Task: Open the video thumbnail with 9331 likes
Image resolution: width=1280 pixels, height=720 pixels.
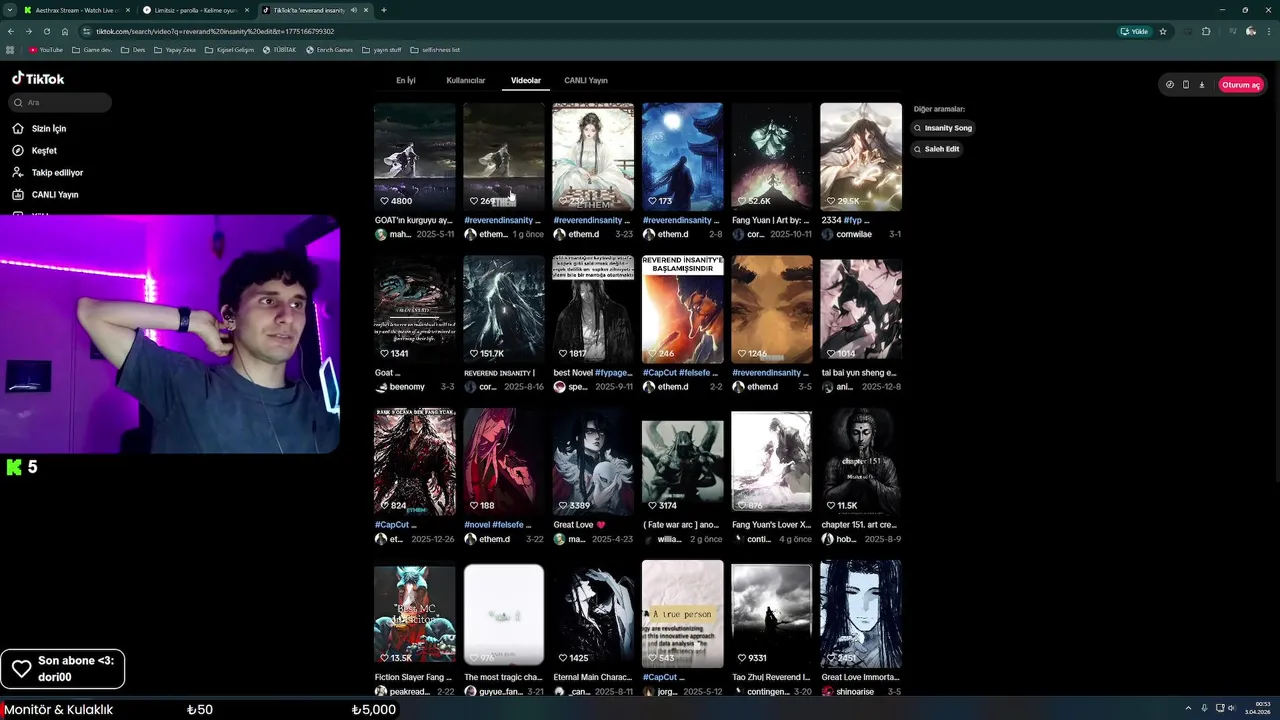Action: 772,614
